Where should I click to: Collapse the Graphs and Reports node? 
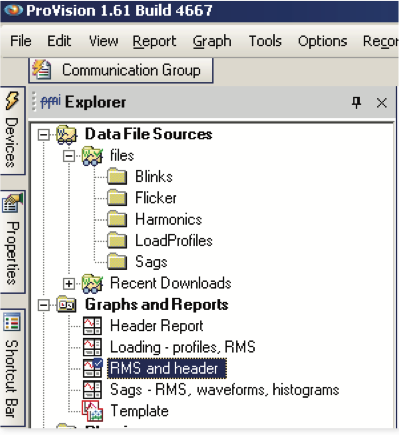[x=44, y=305]
